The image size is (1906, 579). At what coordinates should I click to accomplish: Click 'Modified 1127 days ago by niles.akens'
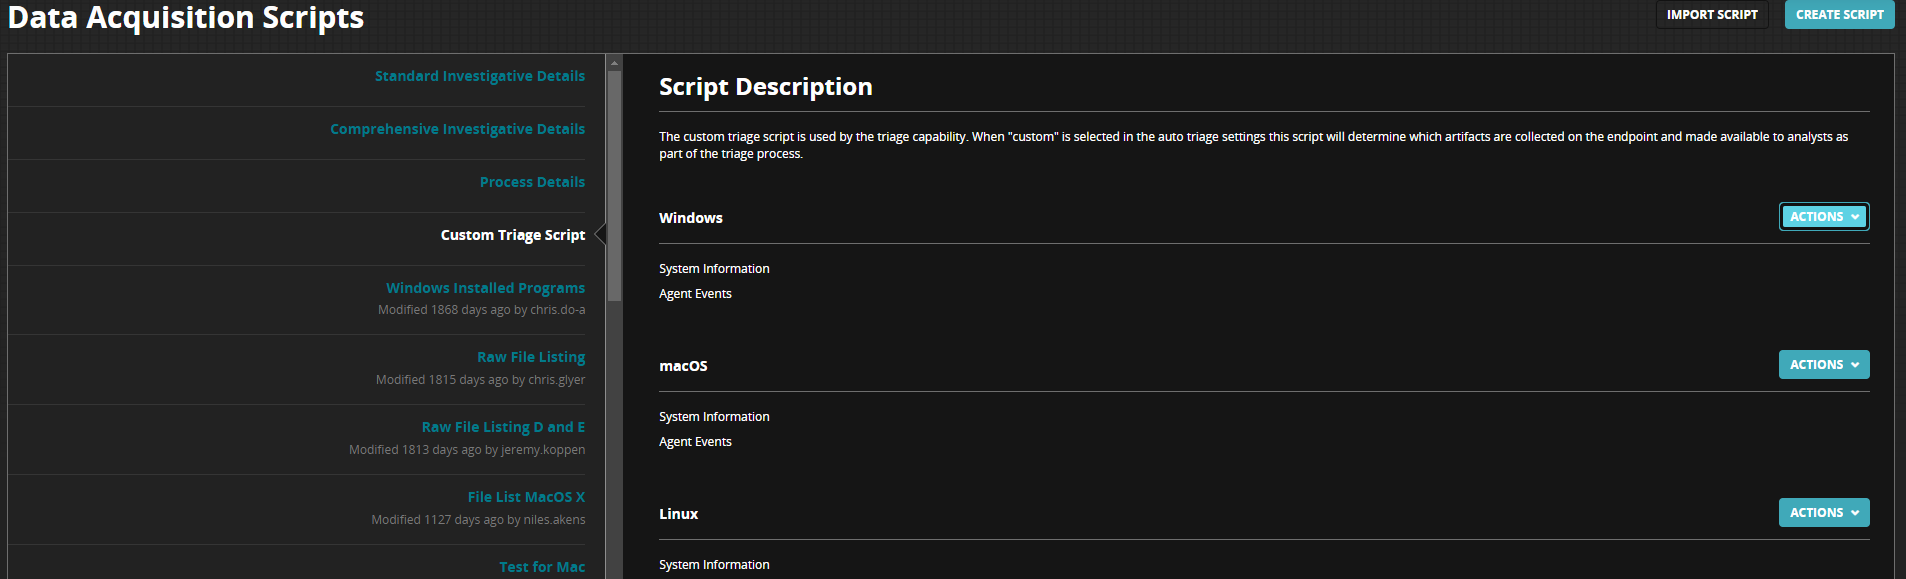point(478,520)
